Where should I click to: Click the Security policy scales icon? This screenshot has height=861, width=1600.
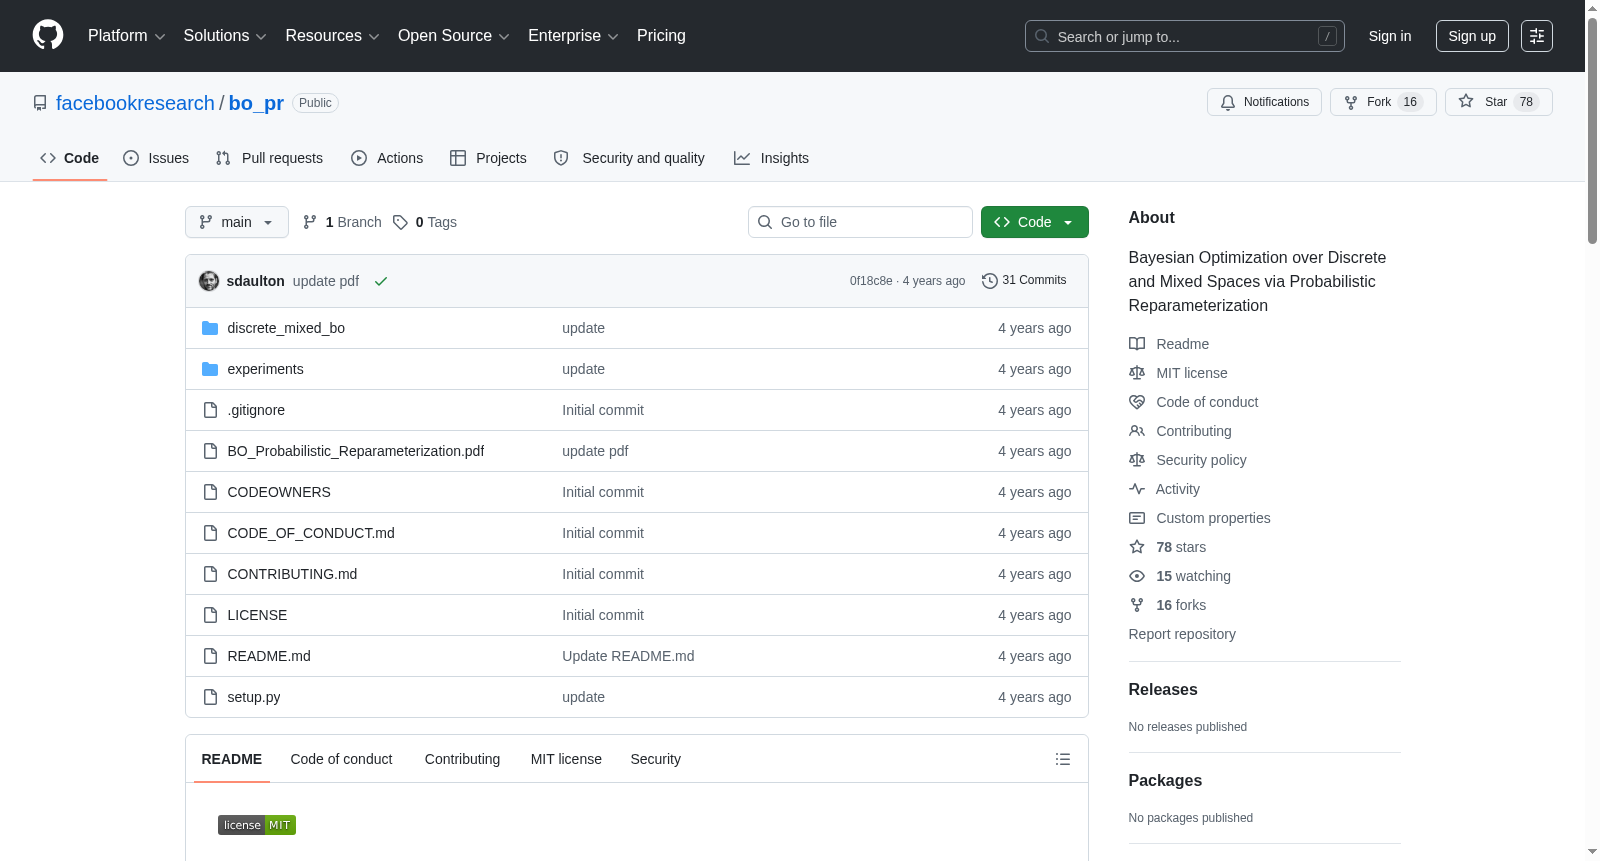1137,460
